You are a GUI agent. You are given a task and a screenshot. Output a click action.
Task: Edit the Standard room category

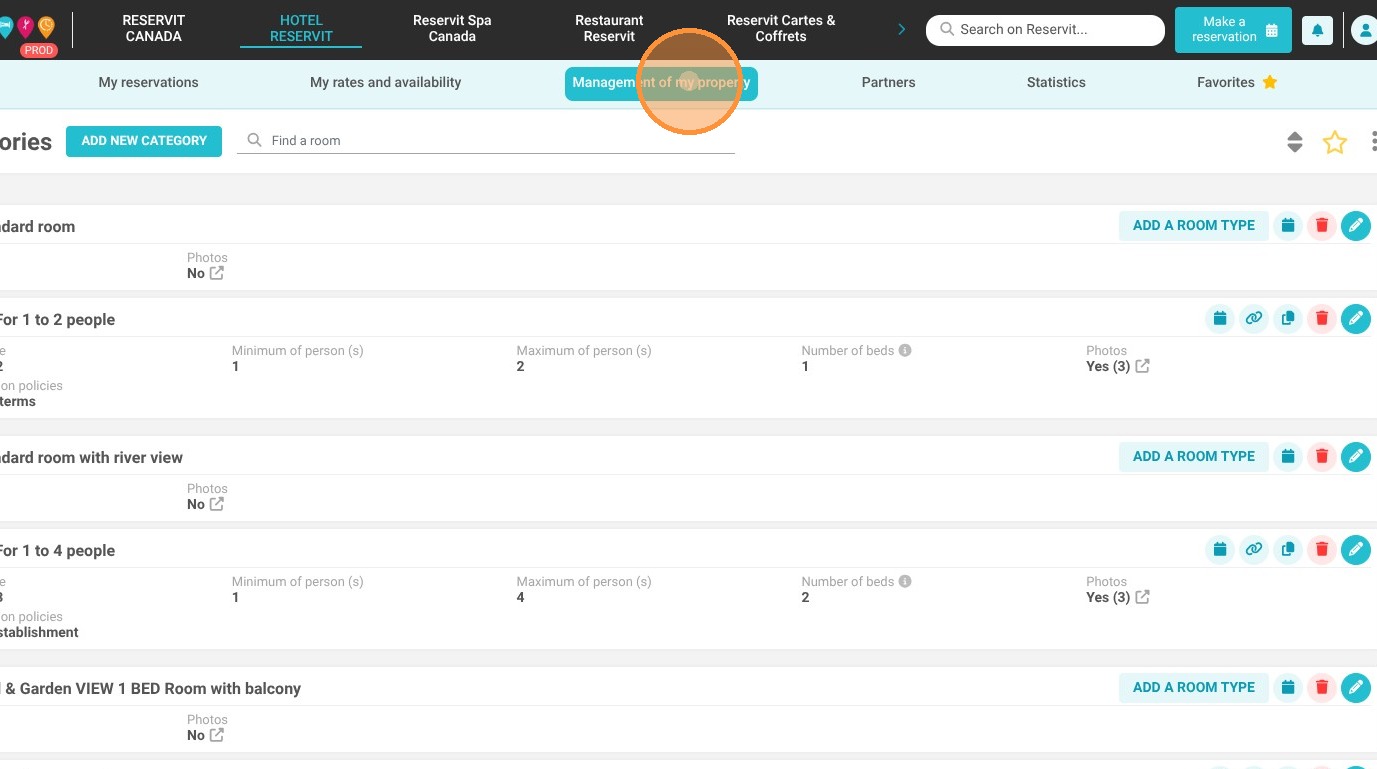[x=1356, y=226]
